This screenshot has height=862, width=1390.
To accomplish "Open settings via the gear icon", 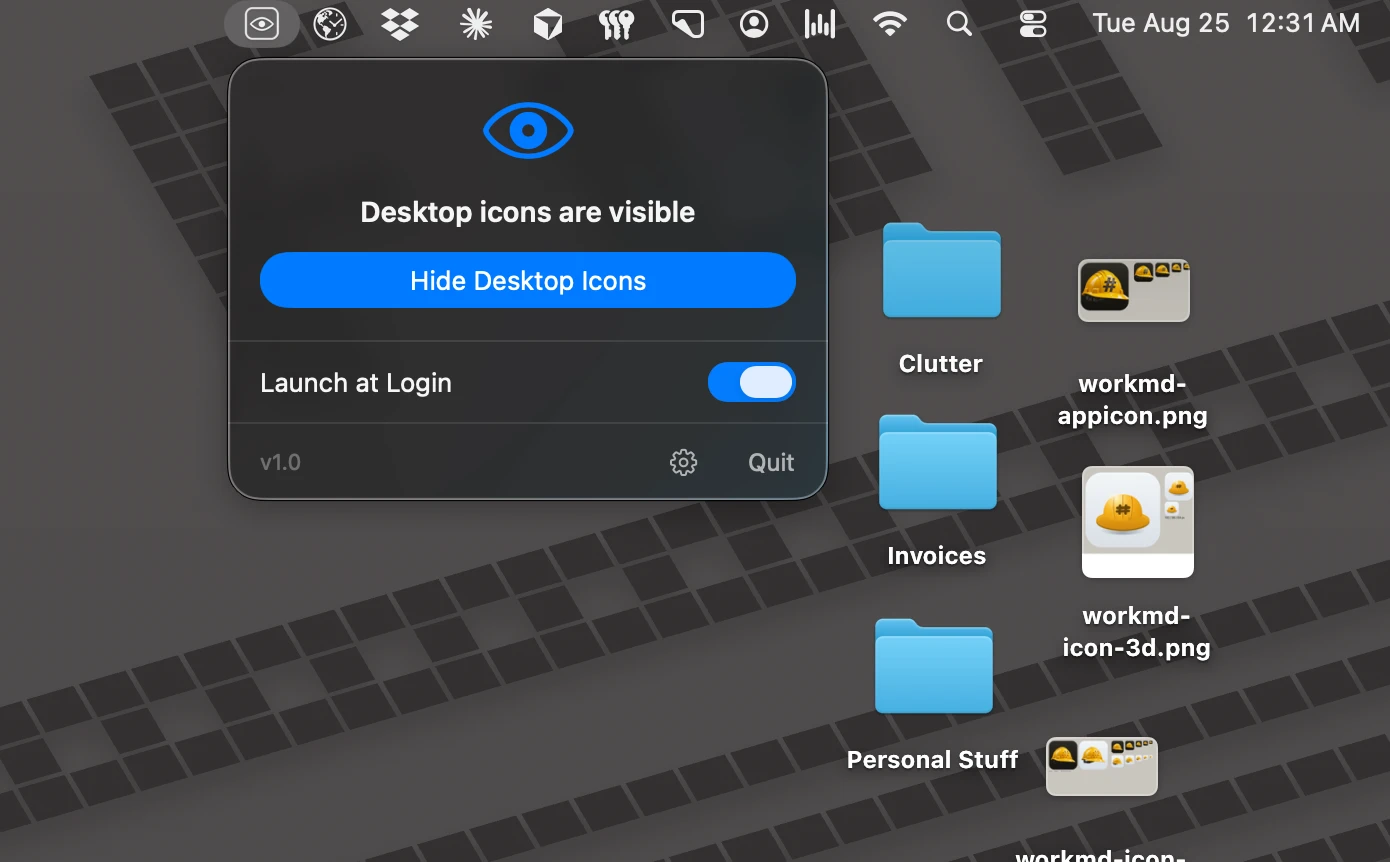I will [683, 462].
